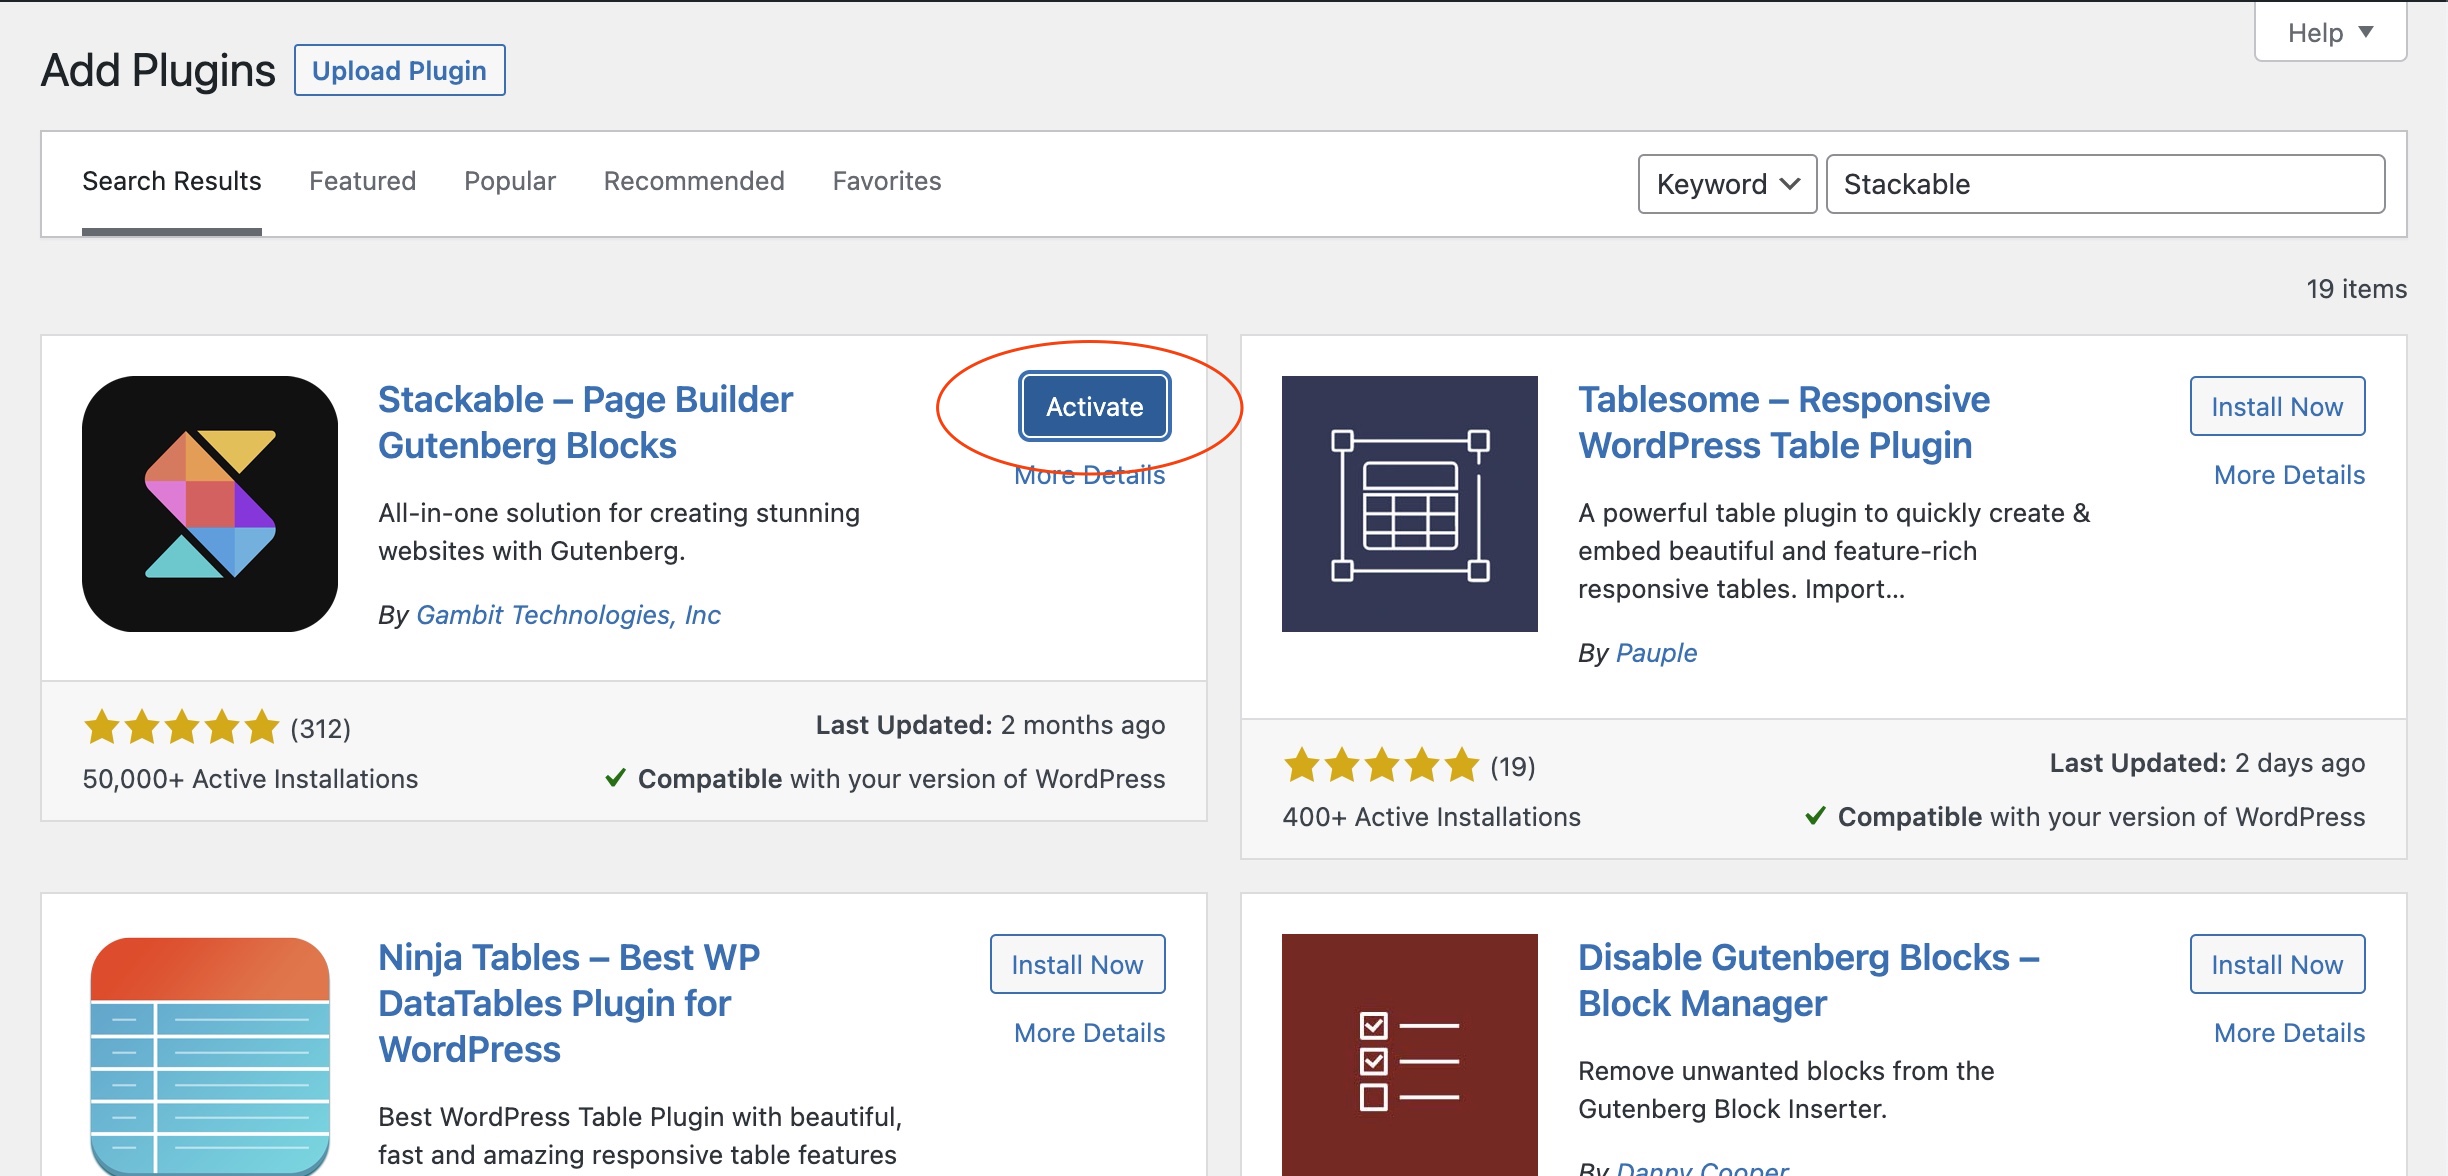Viewport: 2448px width, 1176px height.
Task: Install Disable Gutenberg Blocks plugin now
Action: [x=2277, y=964]
